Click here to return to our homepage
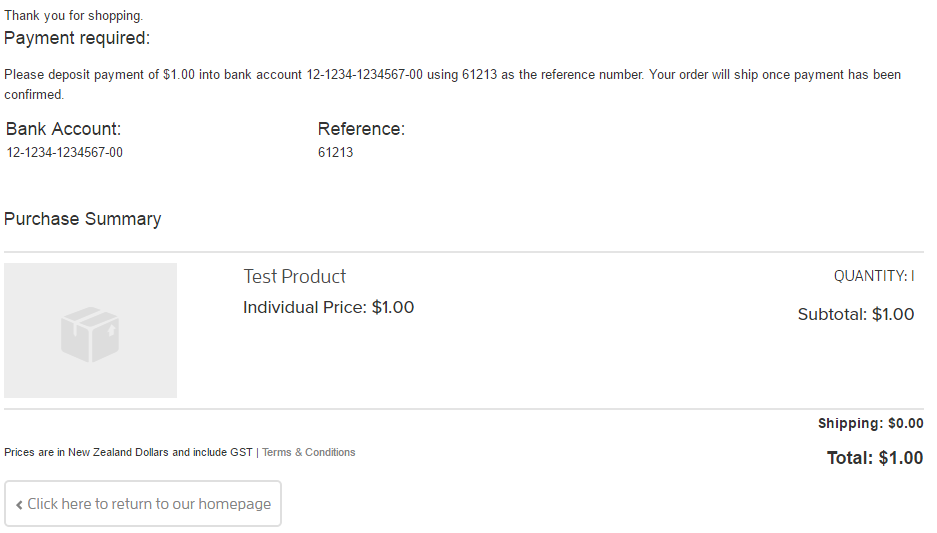Viewport: 937px width, 533px height. (x=143, y=504)
